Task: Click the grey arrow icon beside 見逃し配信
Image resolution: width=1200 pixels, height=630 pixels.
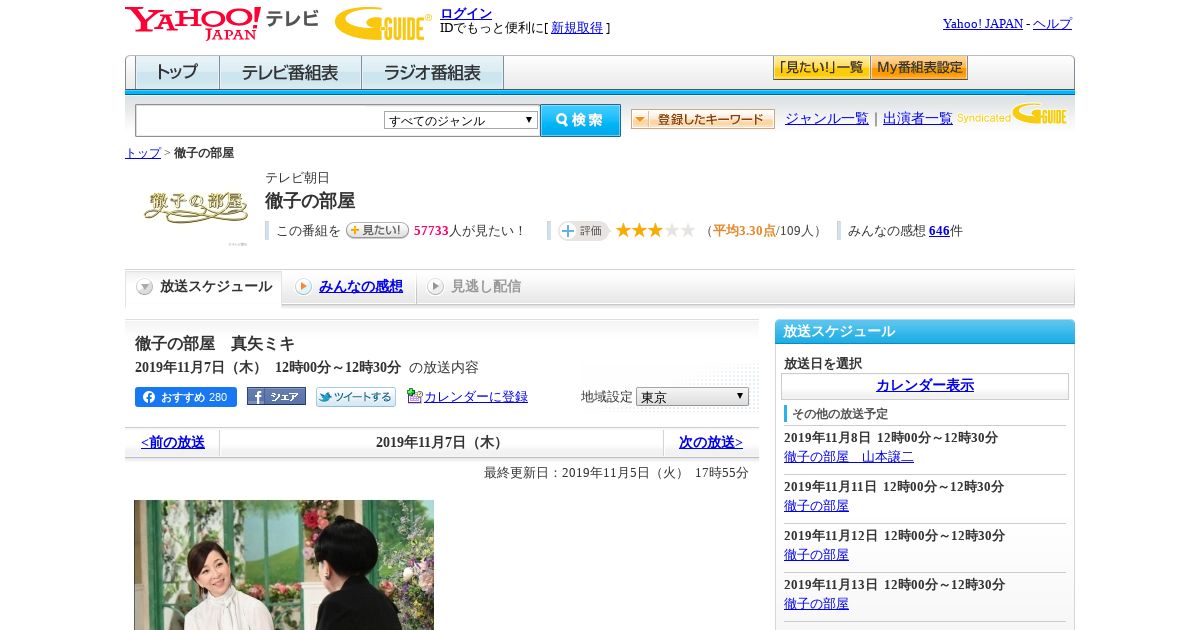Action: click(x=435, y=287)
